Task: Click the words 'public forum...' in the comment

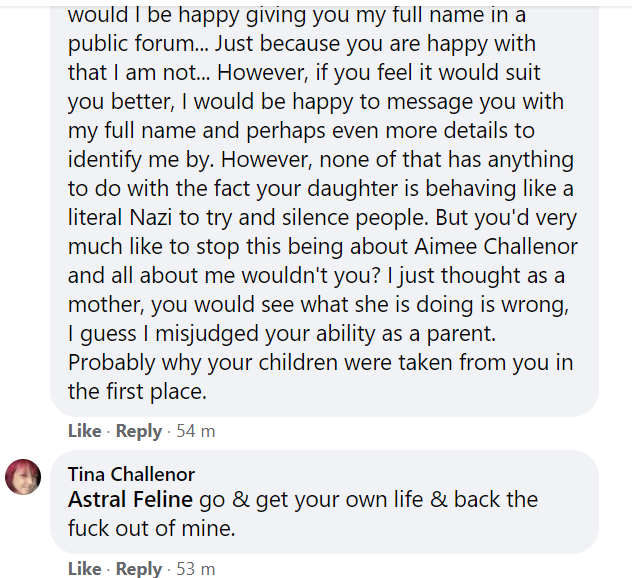Action: point(139,44)
